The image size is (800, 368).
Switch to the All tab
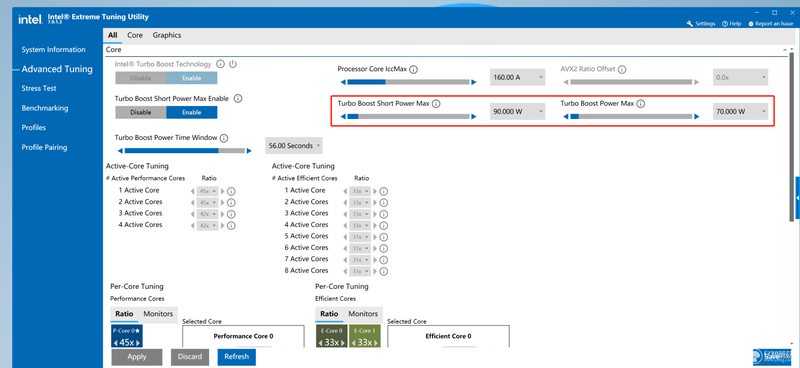(x=112, y=35)
